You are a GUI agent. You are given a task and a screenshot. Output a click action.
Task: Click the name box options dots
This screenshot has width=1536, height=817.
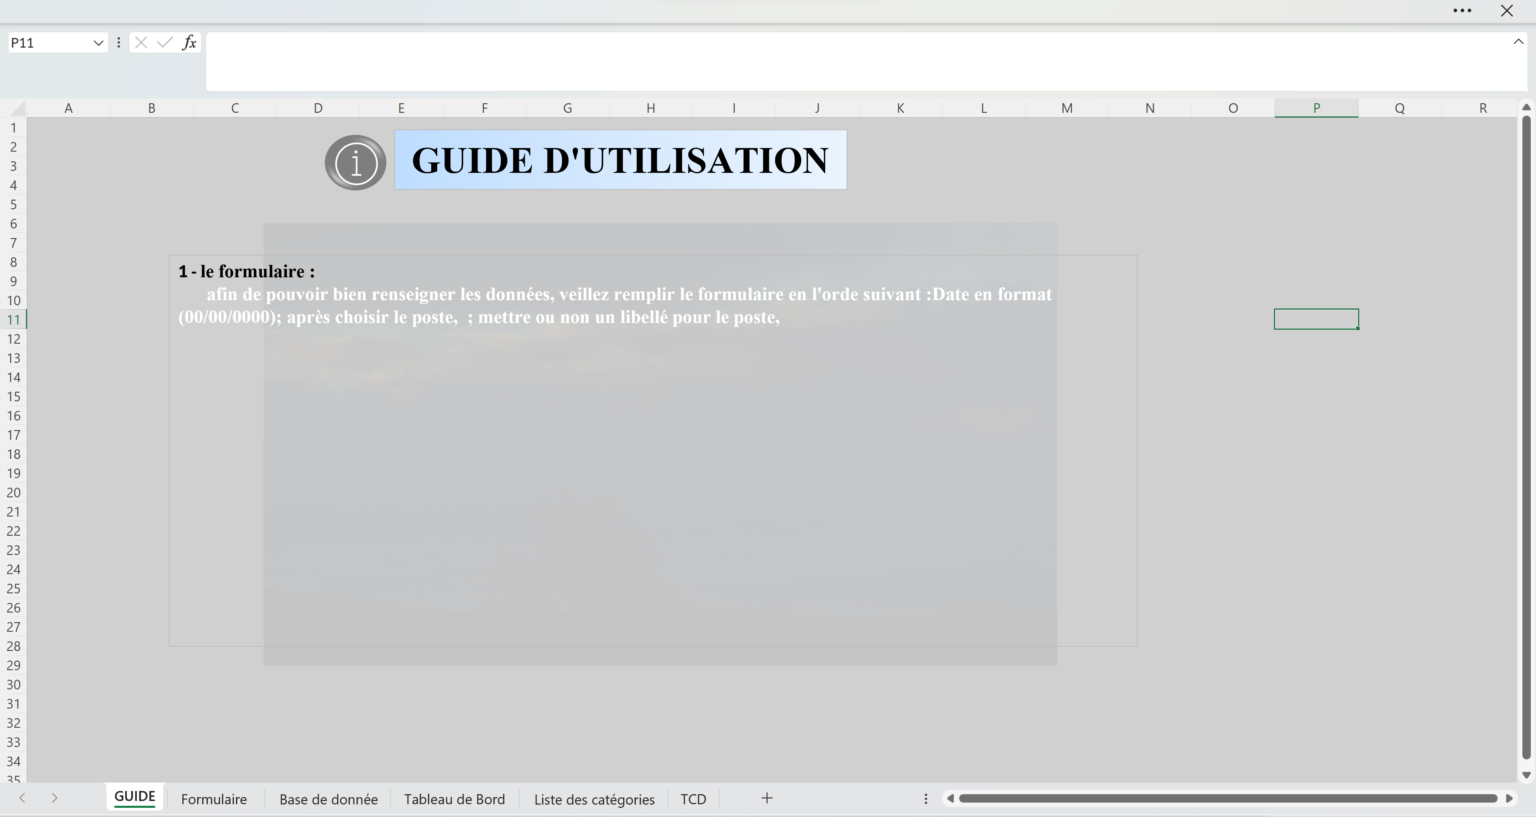pyautogui.click(x=119, y=43)
